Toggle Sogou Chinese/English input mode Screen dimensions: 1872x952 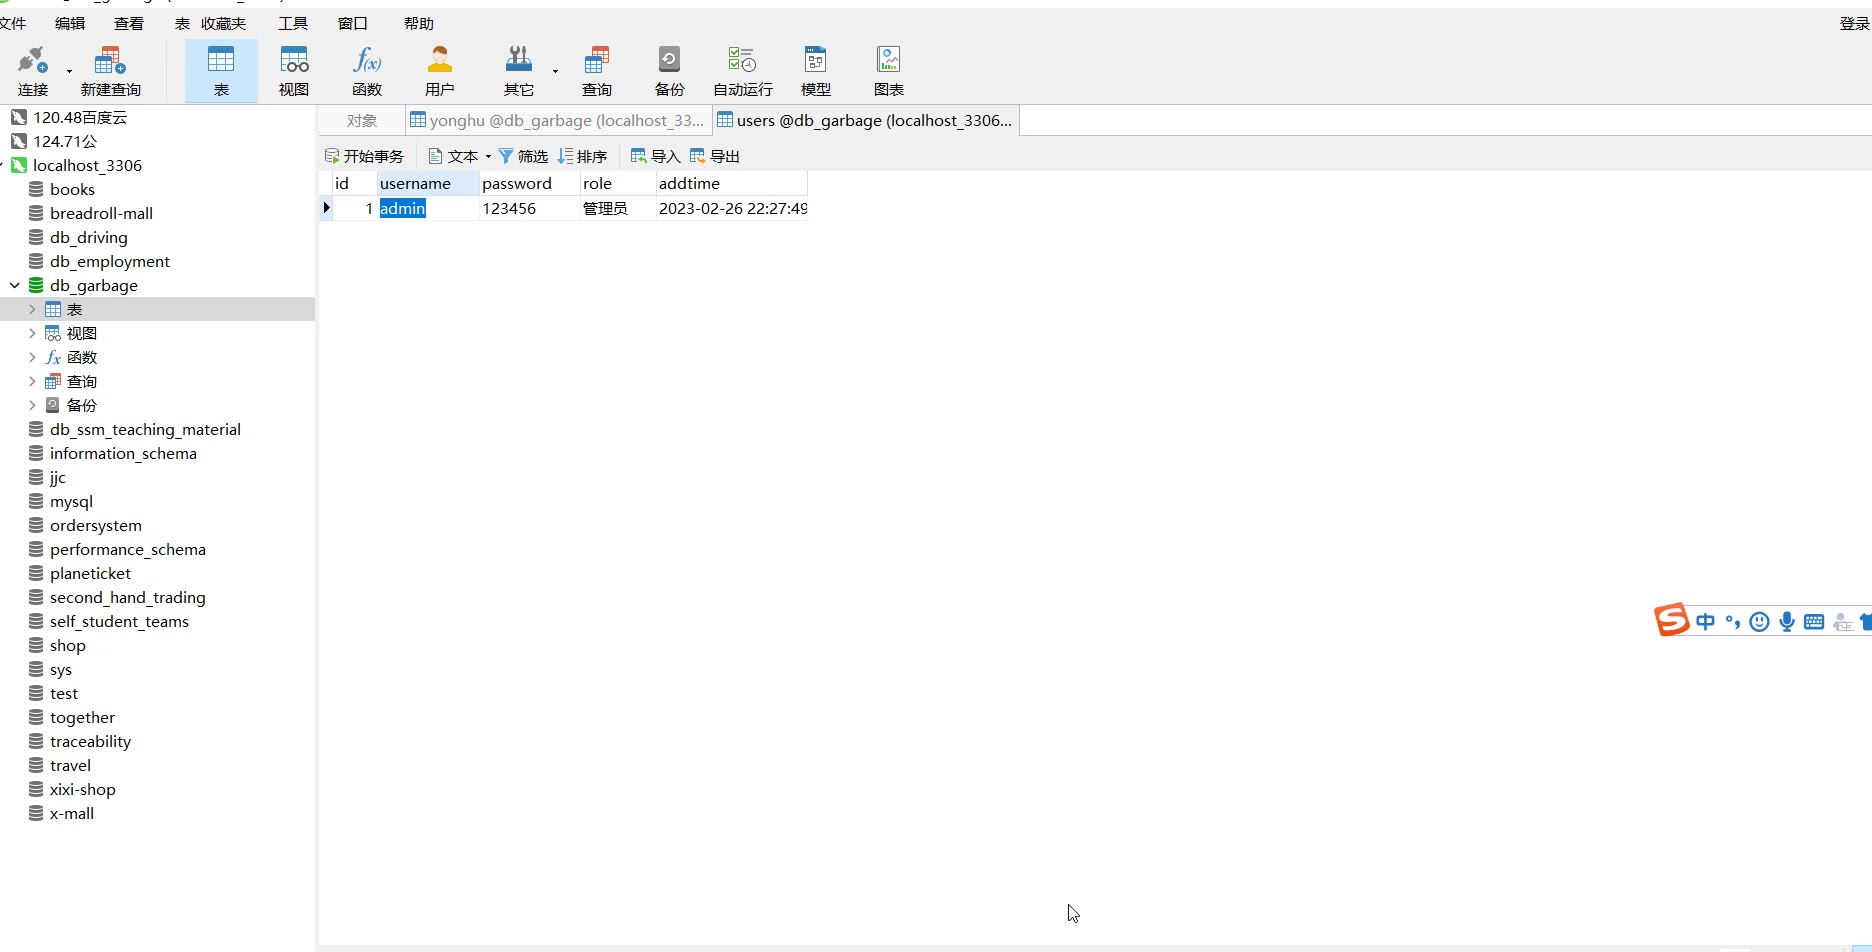[1706, 622]
